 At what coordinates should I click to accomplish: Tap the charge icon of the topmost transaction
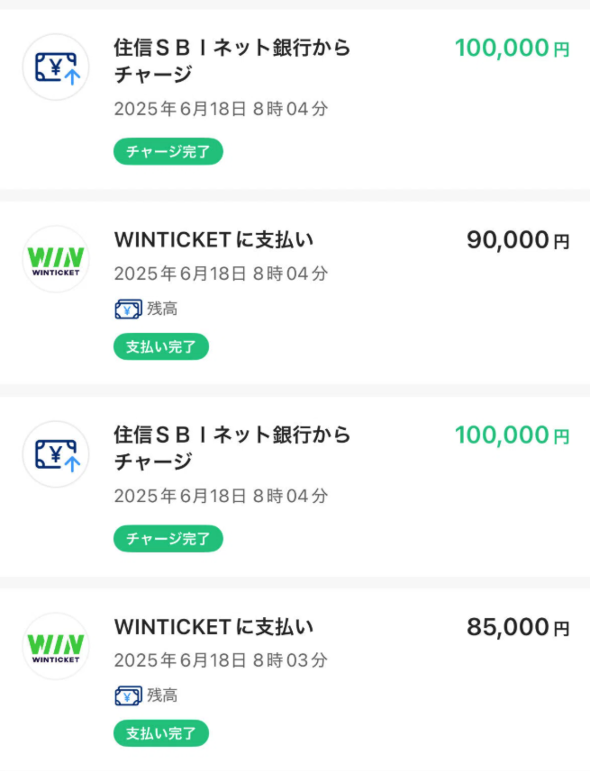point(56,67)
